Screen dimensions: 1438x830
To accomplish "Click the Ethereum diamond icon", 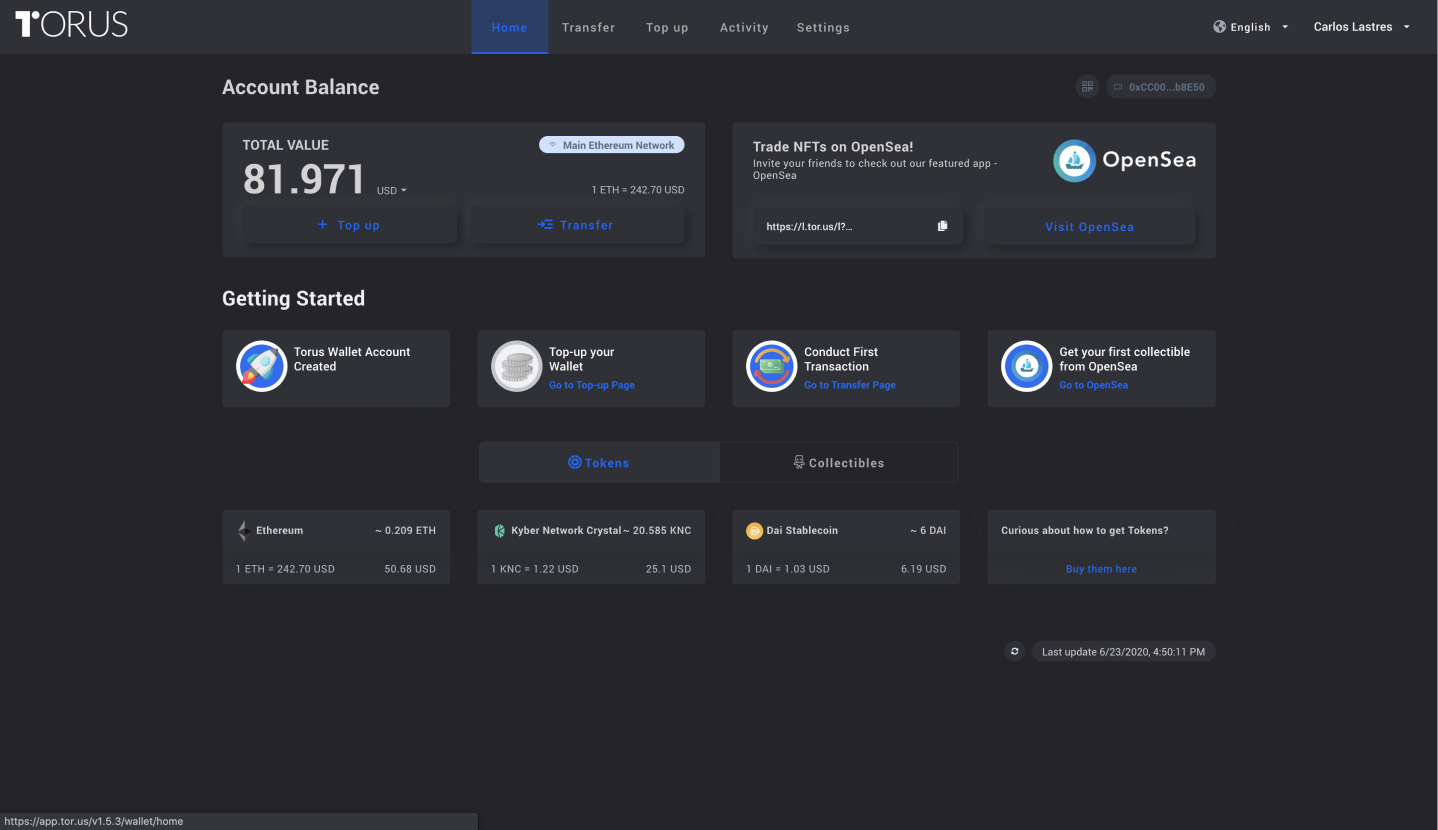I will point(243,531).
